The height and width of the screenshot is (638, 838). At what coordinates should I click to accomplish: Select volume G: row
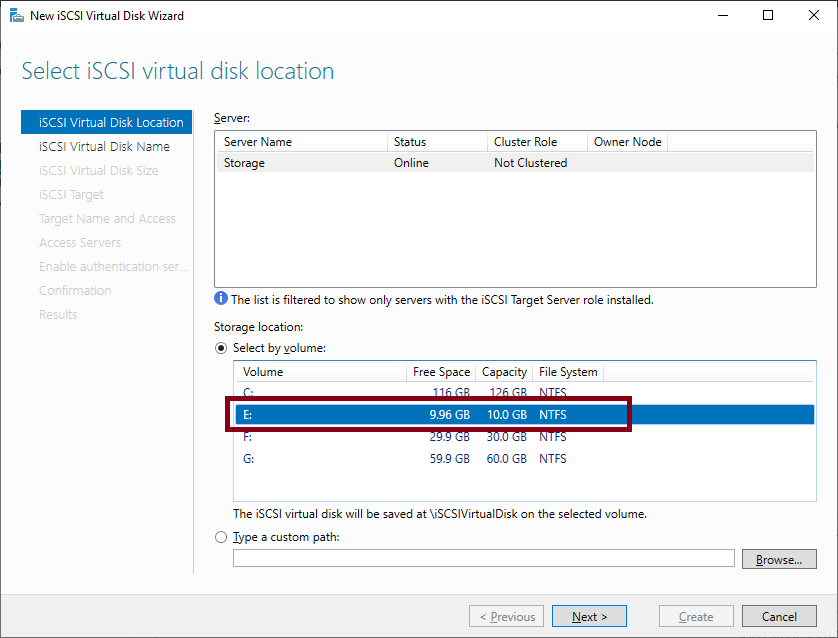[524, 458]
